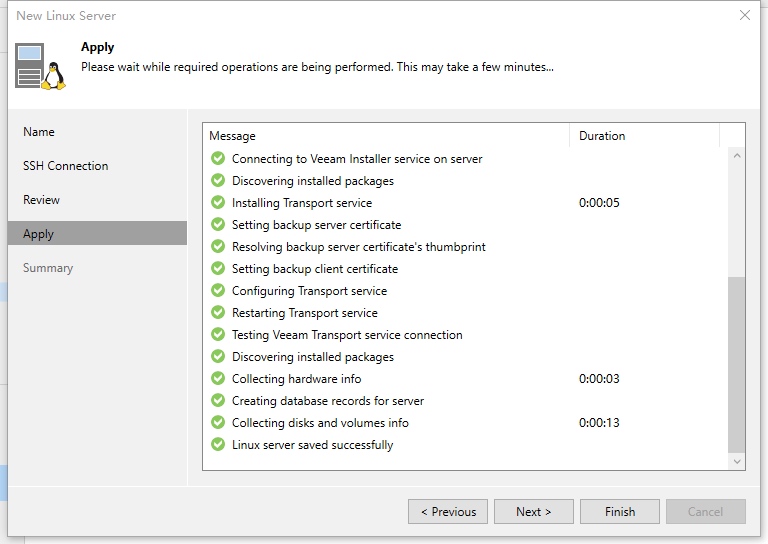Click the success icon for Linux server saved successfully
The height and width of the screenshot is (544, 768).
point(218,445)
